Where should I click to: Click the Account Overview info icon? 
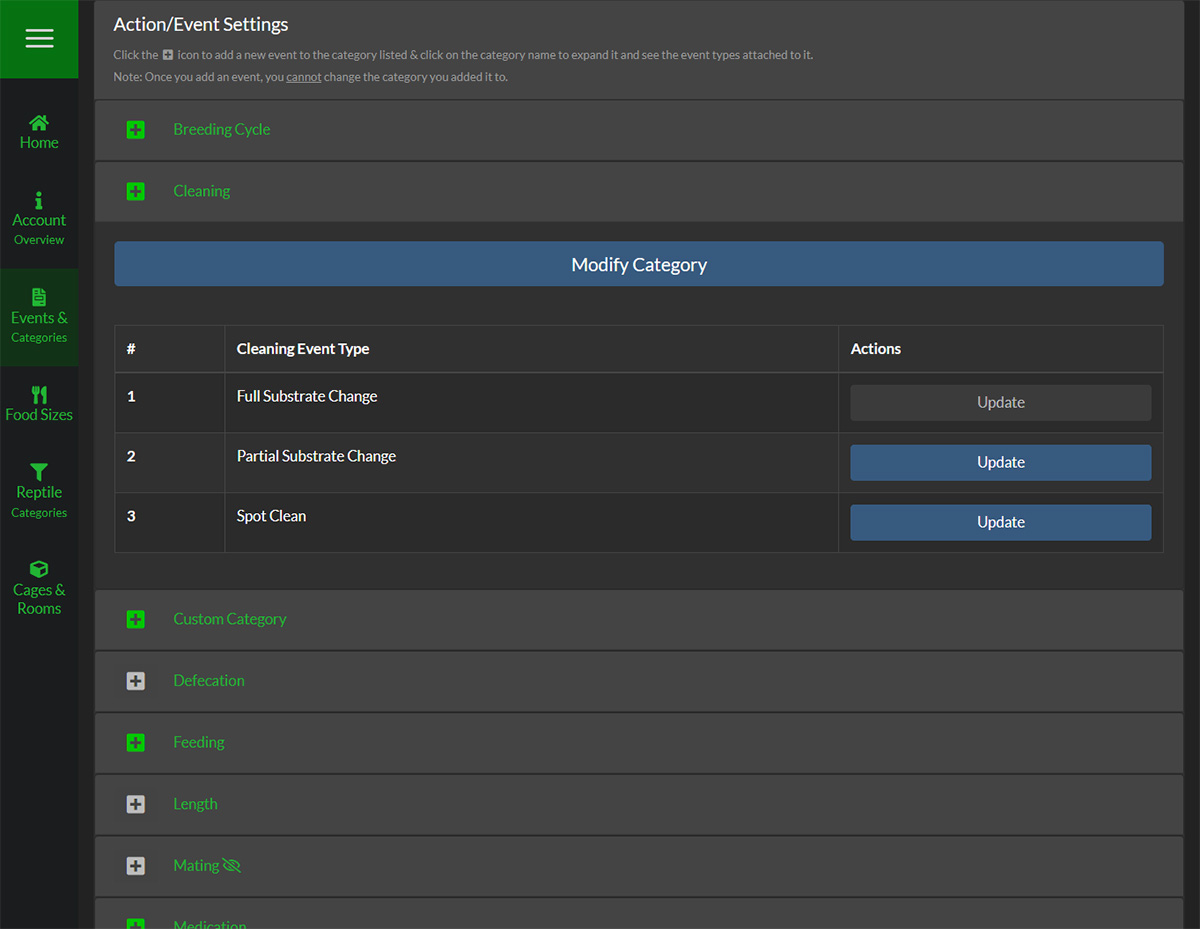(x=39, y=200)
